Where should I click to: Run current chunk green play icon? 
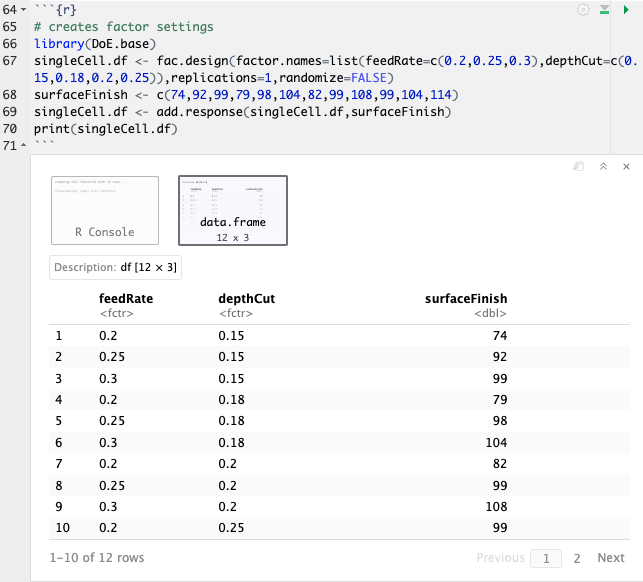coord(626,9)
